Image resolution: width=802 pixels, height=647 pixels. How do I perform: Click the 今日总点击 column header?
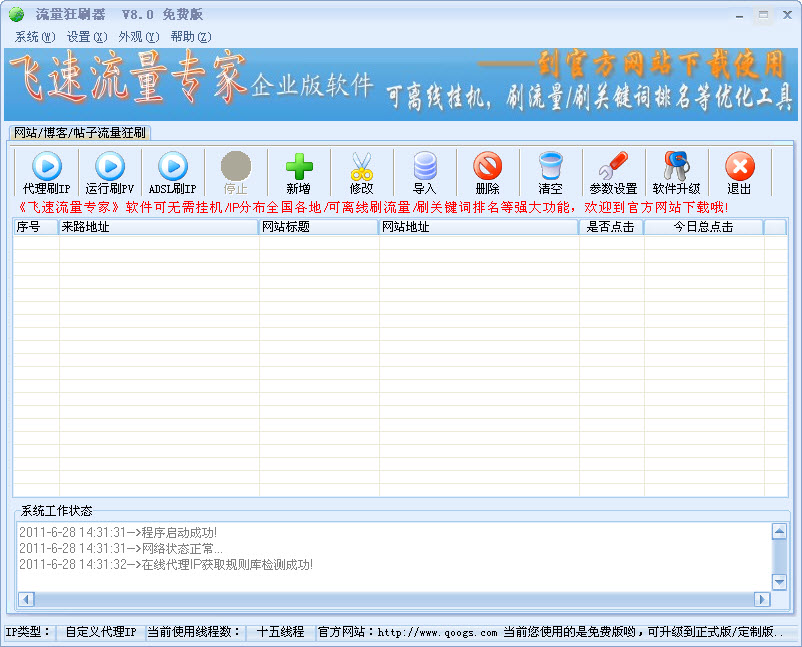tap(703, 227)
